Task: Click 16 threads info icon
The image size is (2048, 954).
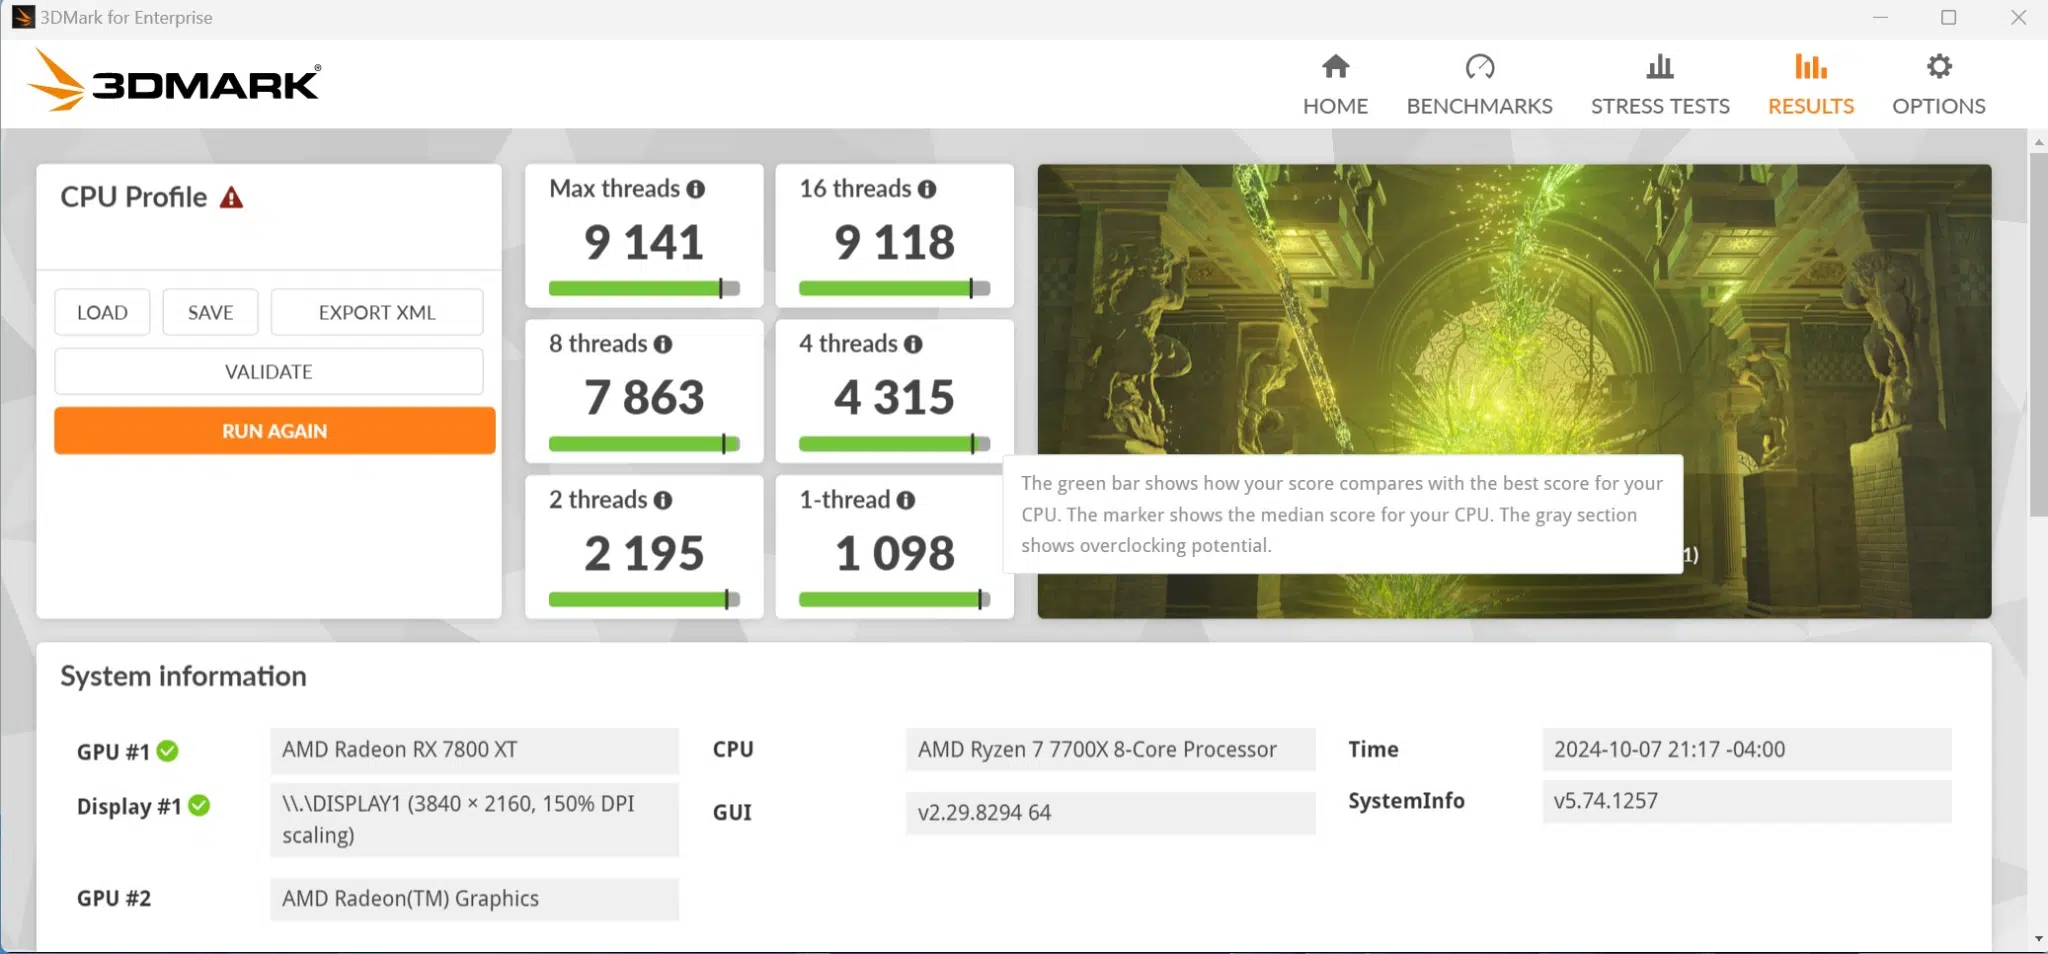Action: point(927,189)
